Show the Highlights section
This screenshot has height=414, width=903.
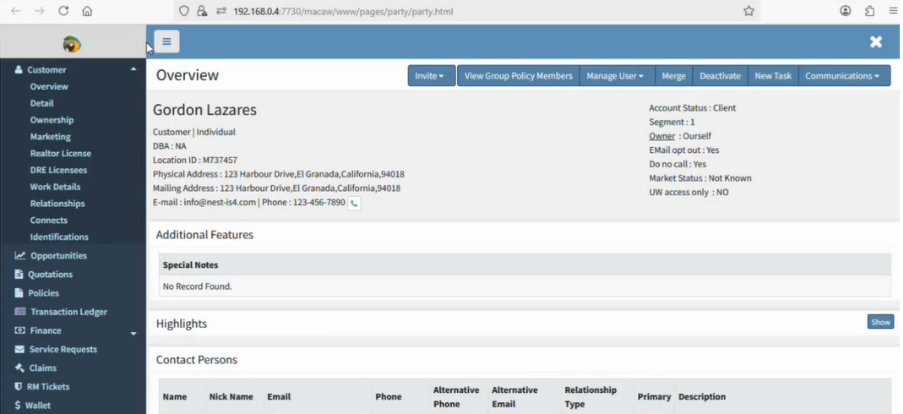880,322
